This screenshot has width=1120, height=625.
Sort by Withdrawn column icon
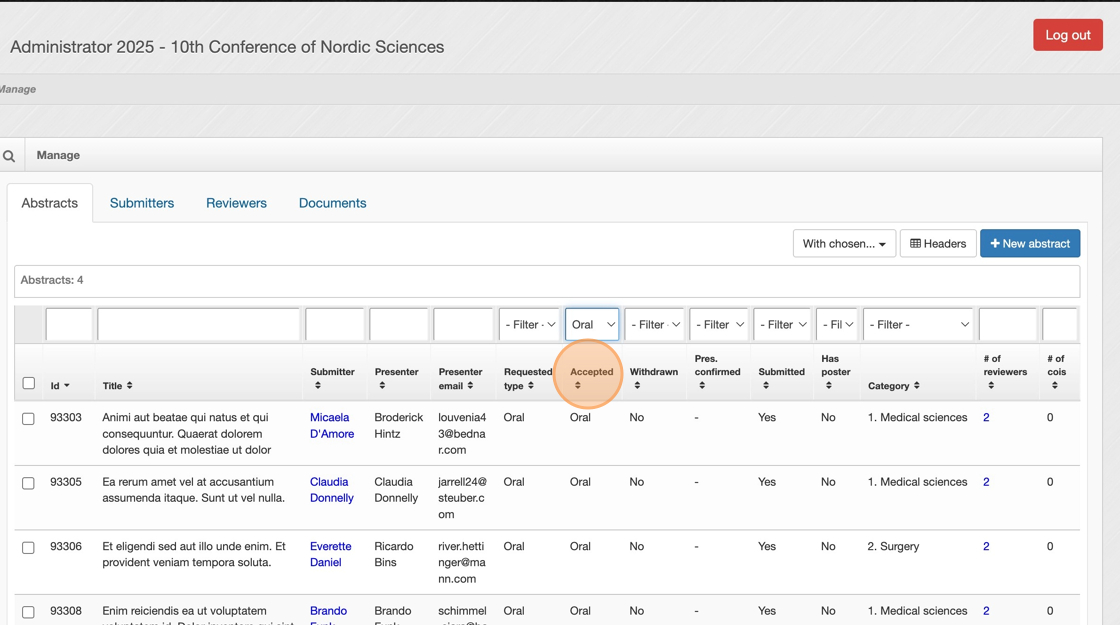637,386
